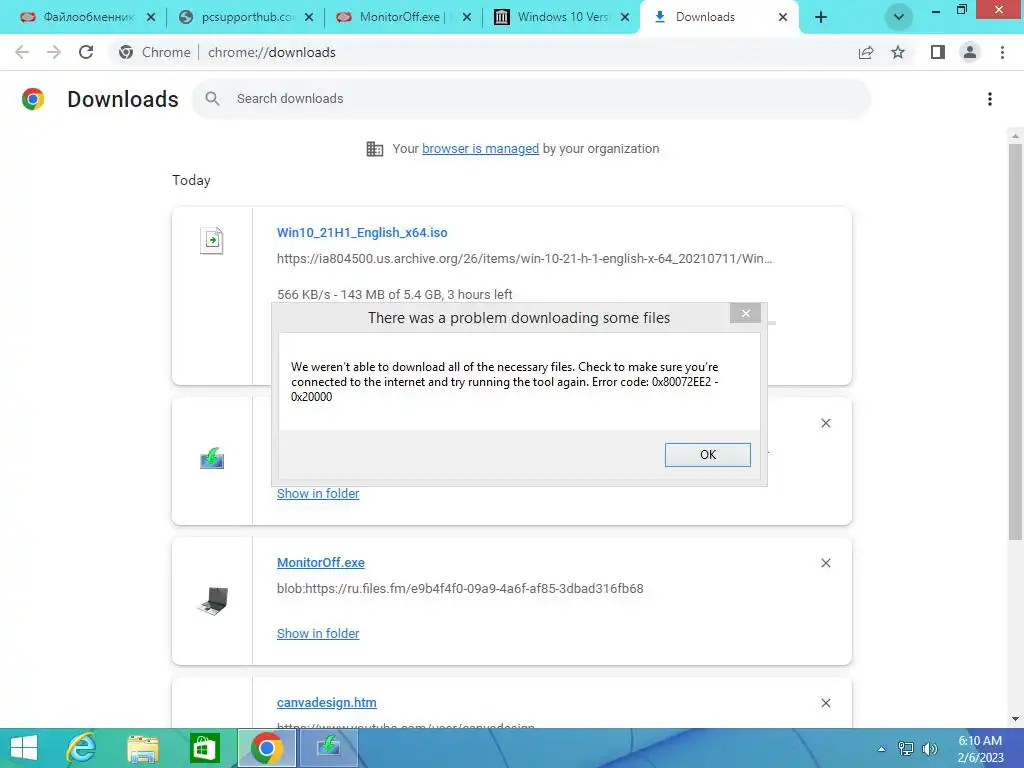The image size is (1024, 768).
Task: Click the volume speaker tray icon
Action: [x=929, y=748]
